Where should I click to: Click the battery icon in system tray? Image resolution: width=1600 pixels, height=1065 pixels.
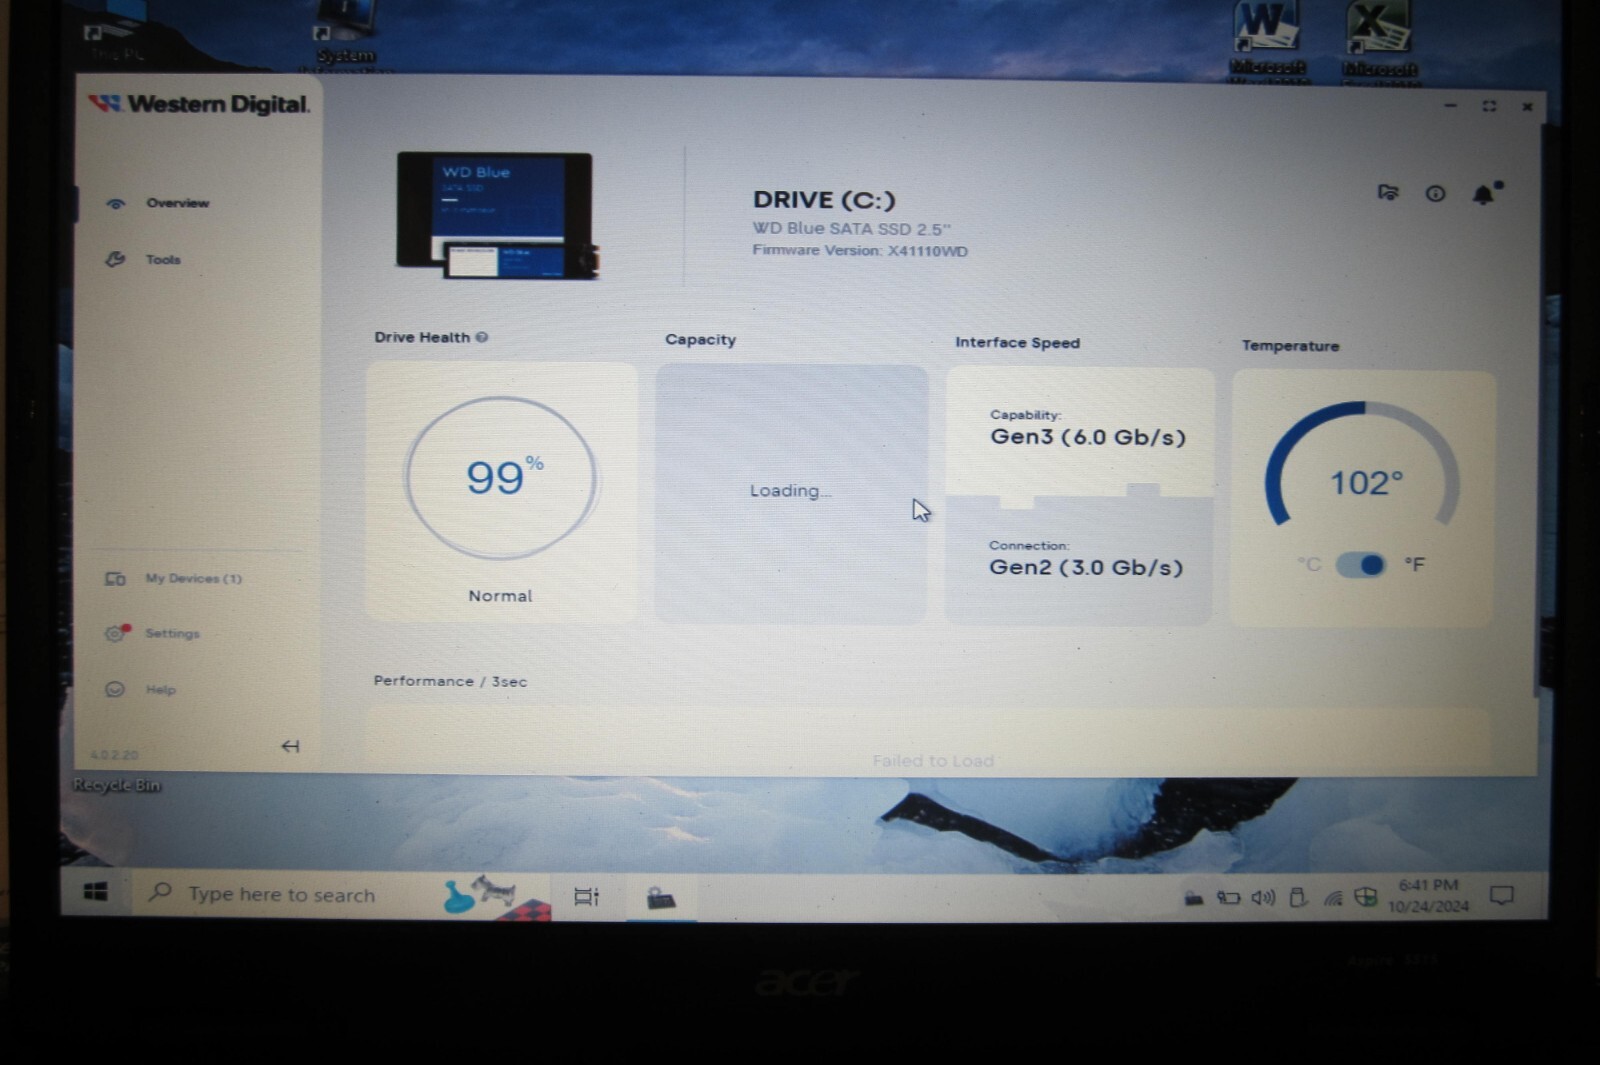tap(1228, 898)
